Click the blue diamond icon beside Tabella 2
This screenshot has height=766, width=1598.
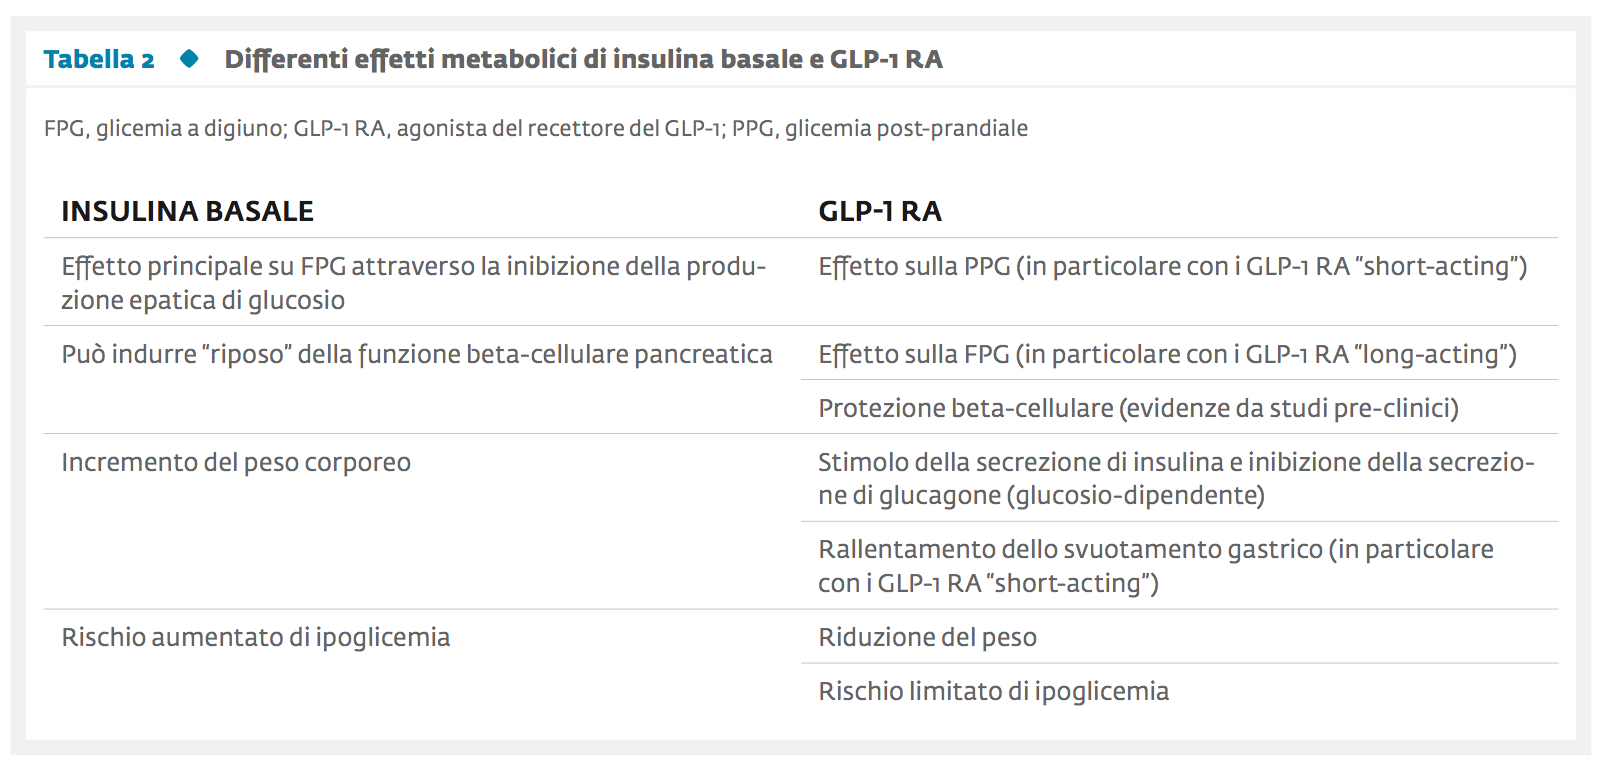[x=189, y=59]
